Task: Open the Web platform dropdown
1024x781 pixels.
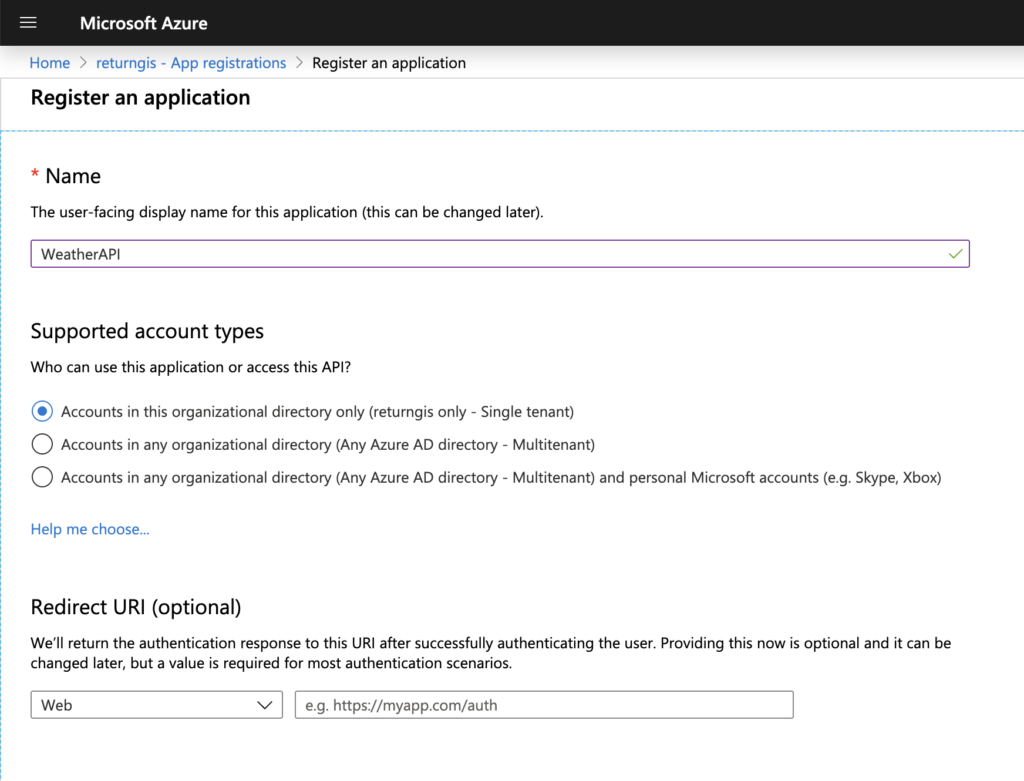Action: pyautogui.click(x=156, y=705)
